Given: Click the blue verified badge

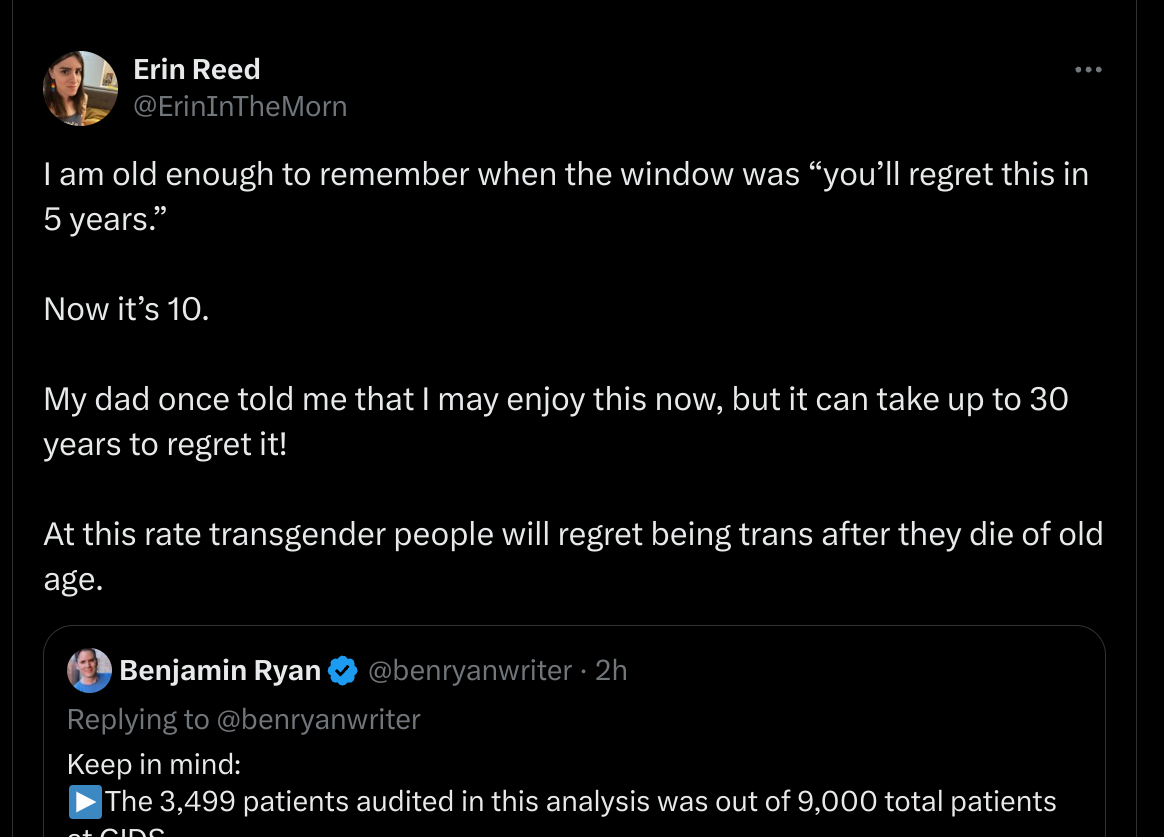Looking at the screenshot, I should (x=343, y=670).
